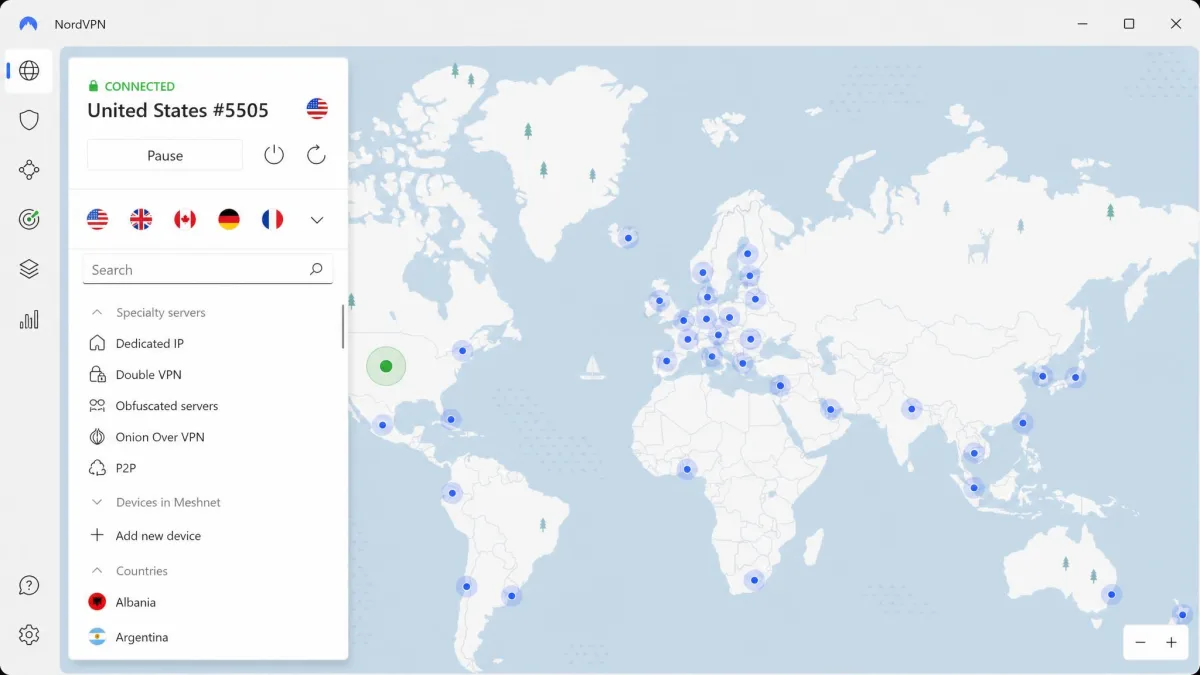Quick connect to Canada flag
The width and height of the screenshot is (1200, 675).
point(185,219)
